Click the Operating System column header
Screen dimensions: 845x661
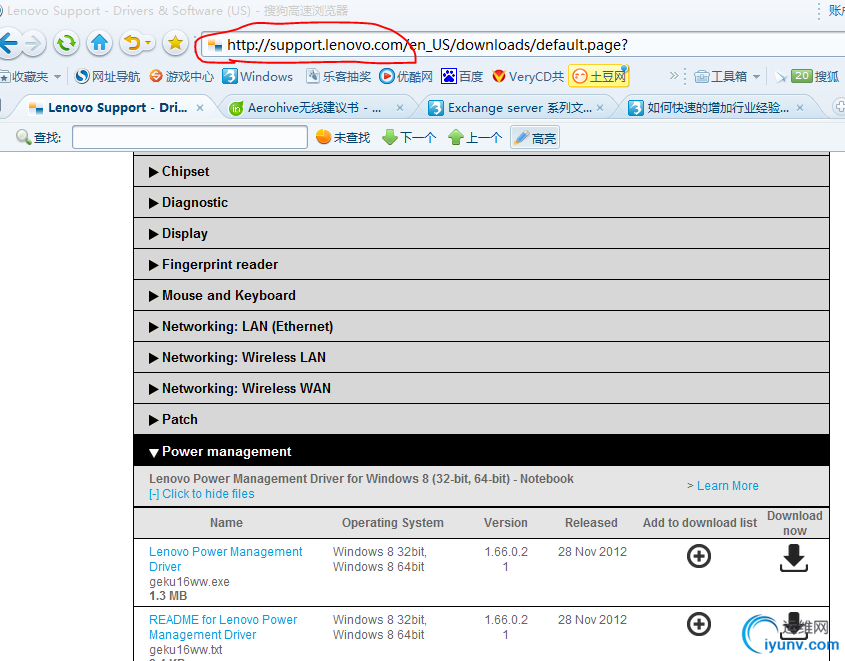(393, 523)
